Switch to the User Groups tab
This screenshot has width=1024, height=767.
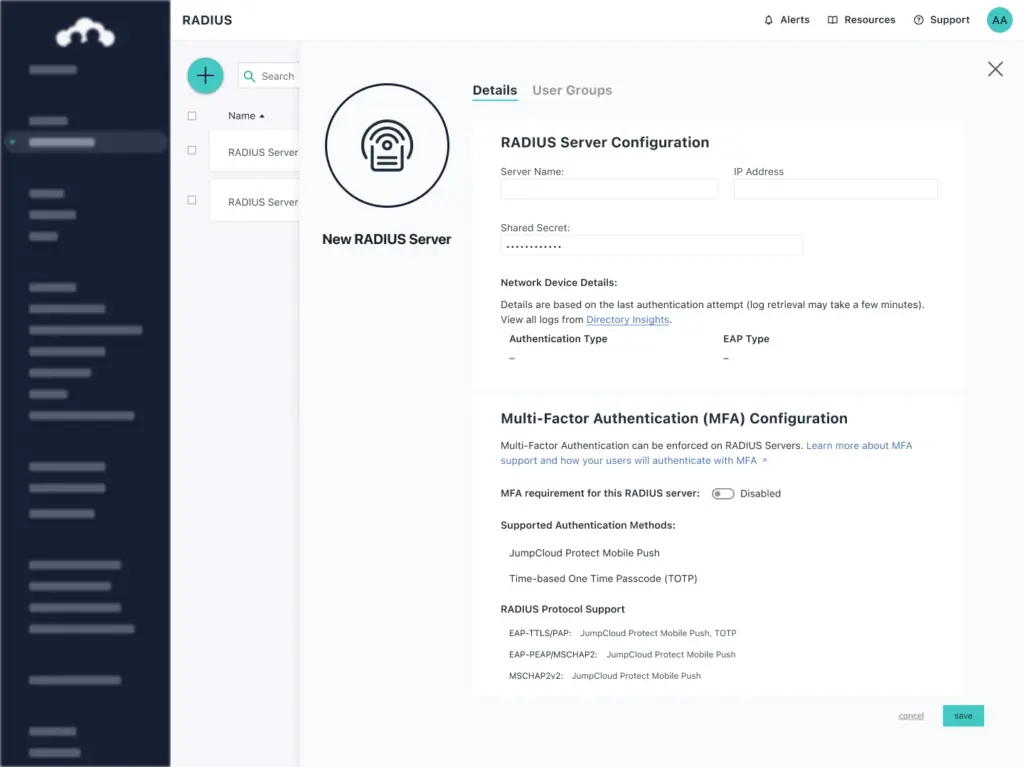coord(572,91)
